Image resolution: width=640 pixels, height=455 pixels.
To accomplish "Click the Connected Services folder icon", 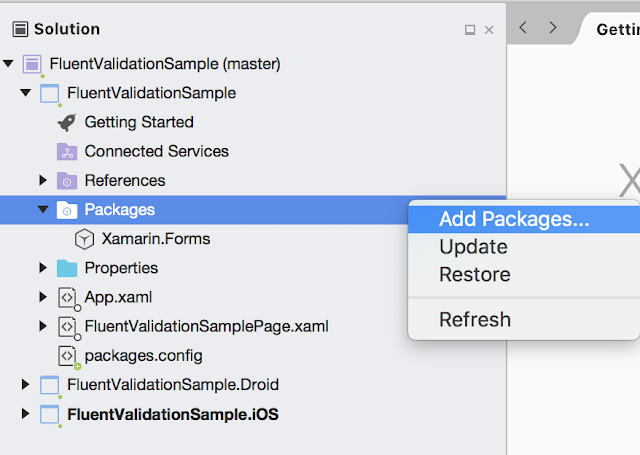I will pos(67,151).
